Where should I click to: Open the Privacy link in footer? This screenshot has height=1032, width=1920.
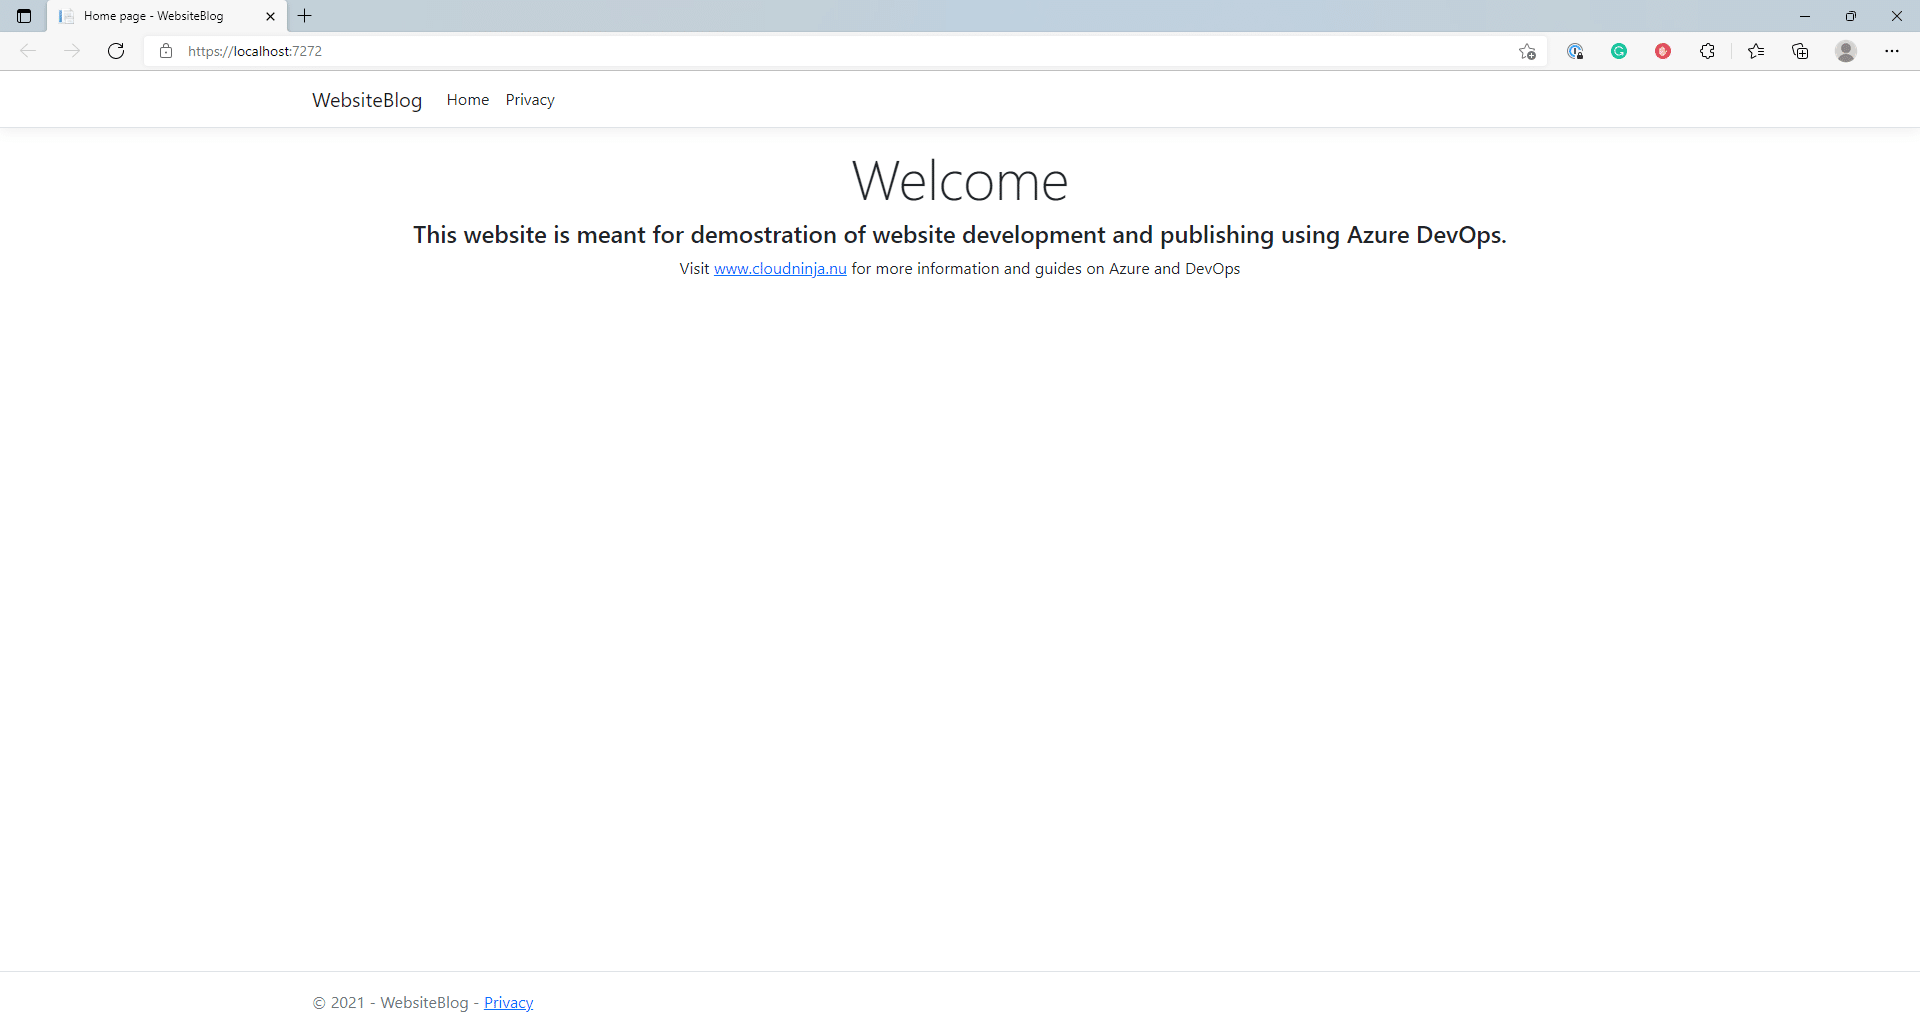tap(508, 1003)
